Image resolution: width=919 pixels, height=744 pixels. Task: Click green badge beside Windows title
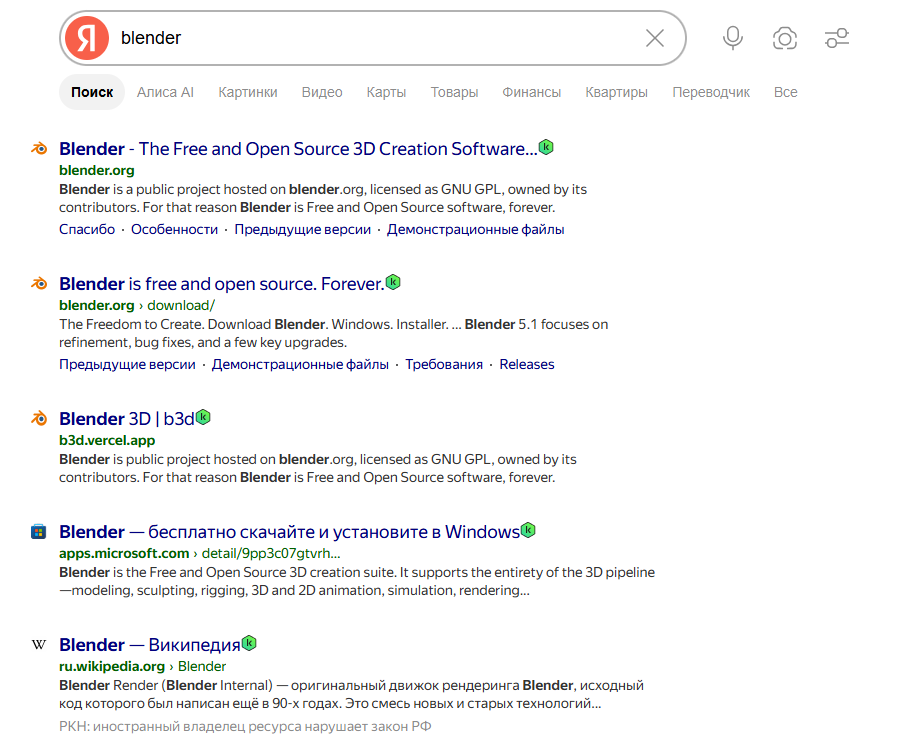tap(528, 530)
